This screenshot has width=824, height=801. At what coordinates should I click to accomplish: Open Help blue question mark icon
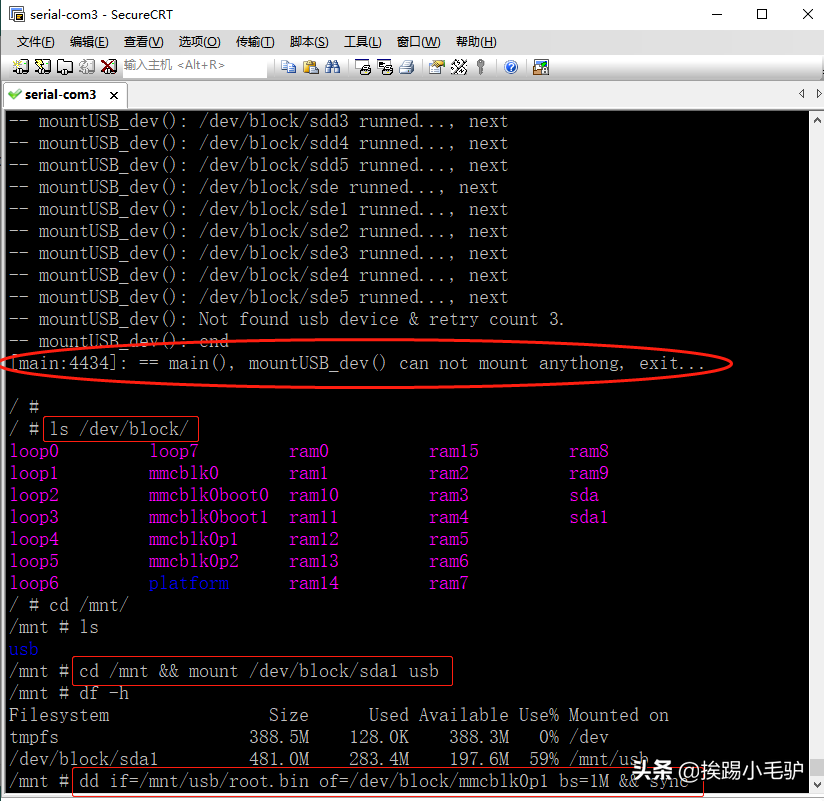tap(511, 67)
